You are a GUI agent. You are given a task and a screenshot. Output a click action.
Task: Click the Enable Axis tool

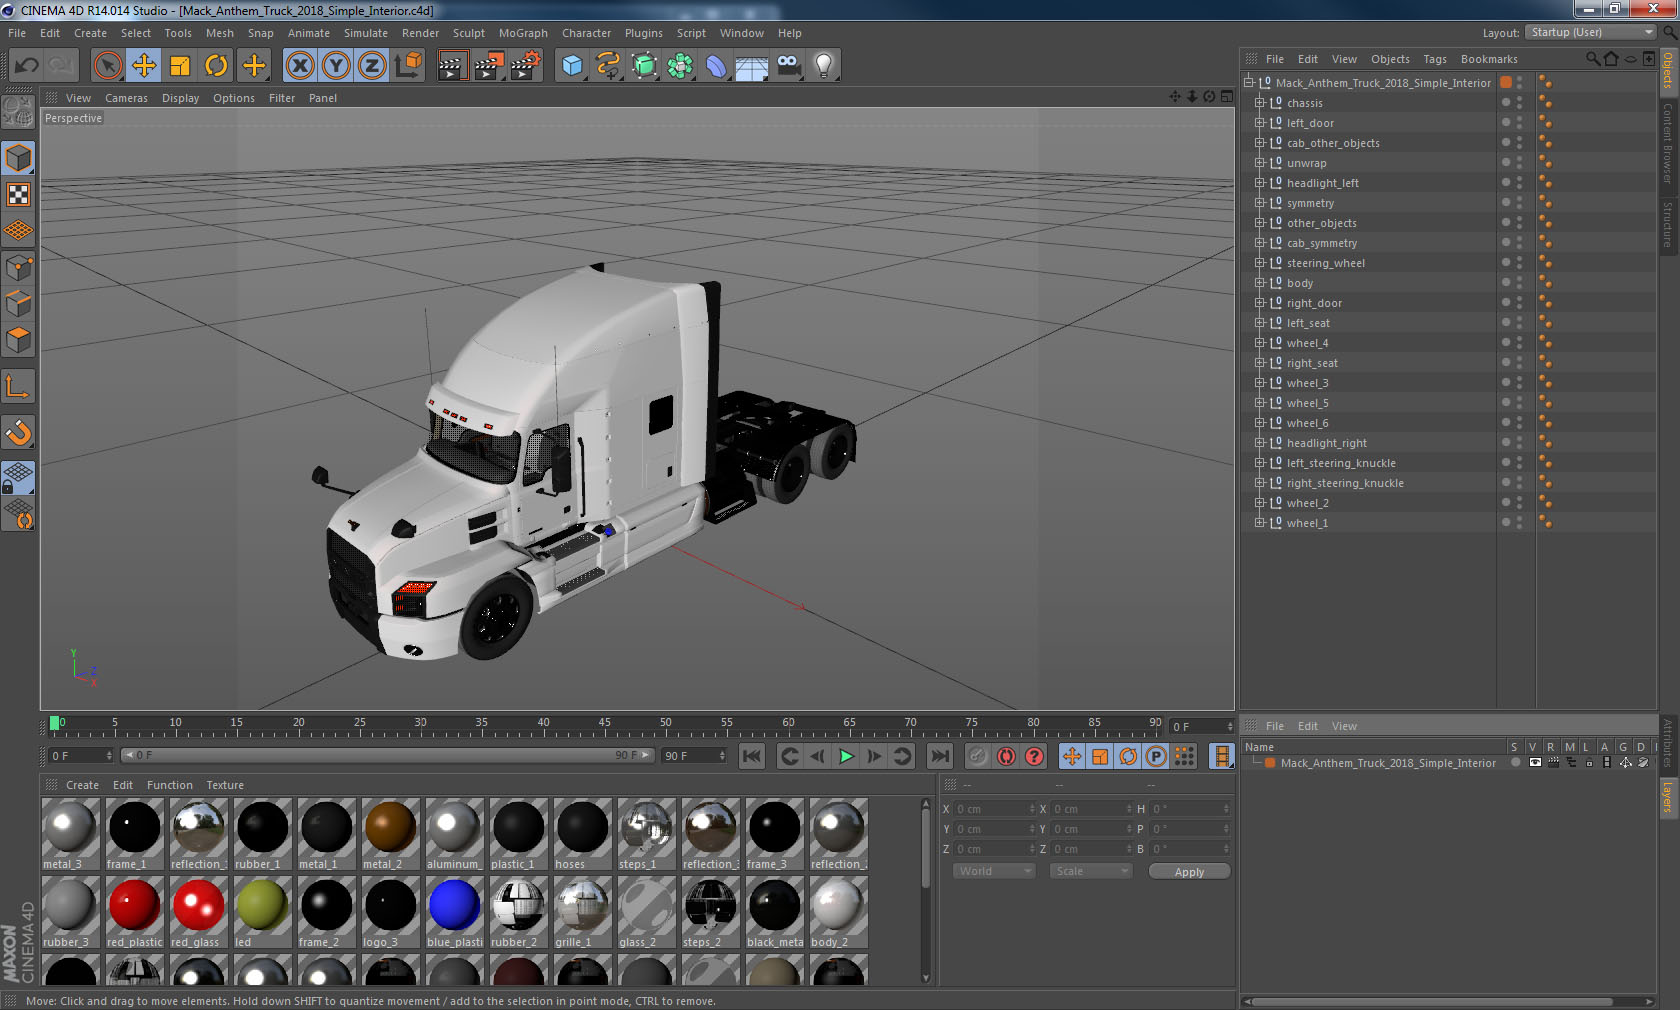coord(18,387)
